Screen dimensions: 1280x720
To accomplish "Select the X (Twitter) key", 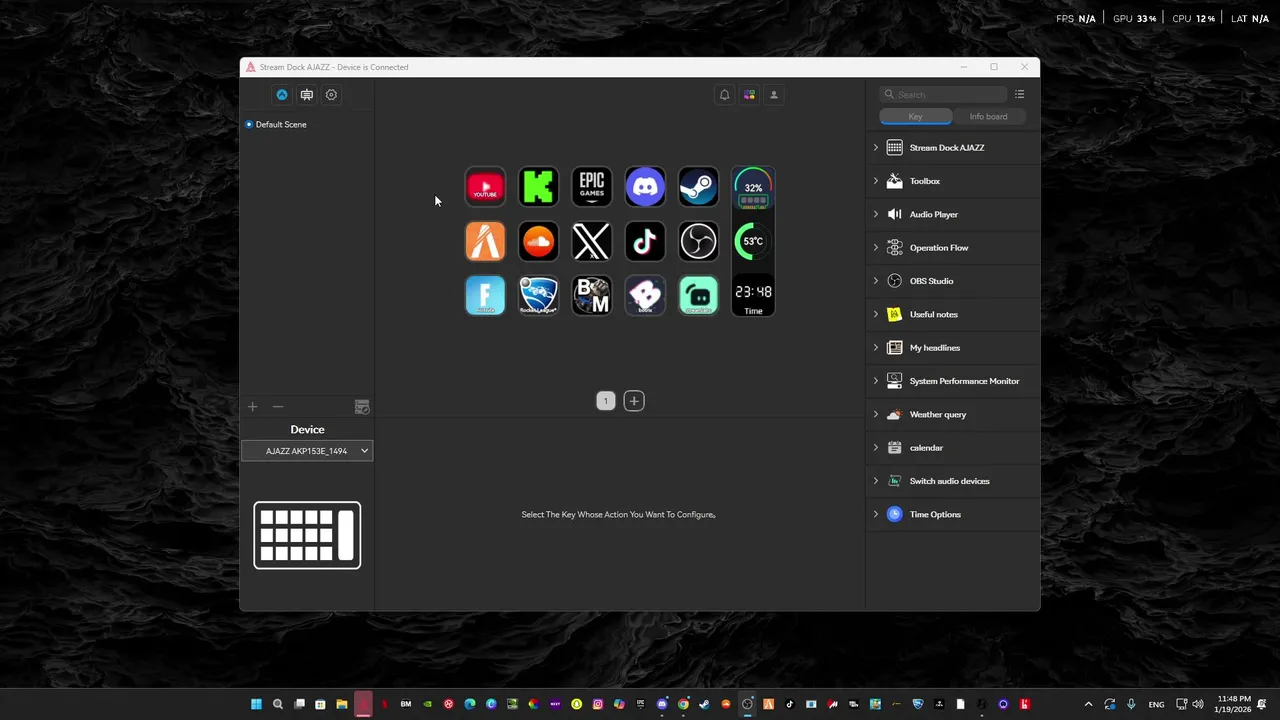I will point(592,241).
